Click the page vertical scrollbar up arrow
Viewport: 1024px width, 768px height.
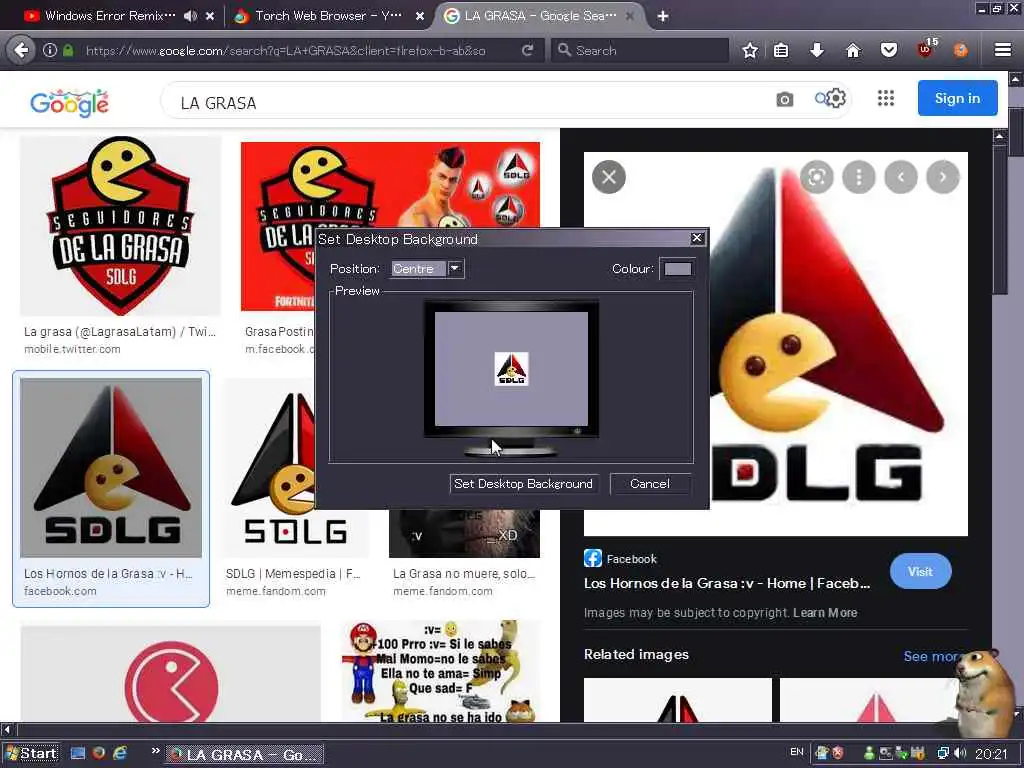pyautogui.click(x=1016, y=79)
